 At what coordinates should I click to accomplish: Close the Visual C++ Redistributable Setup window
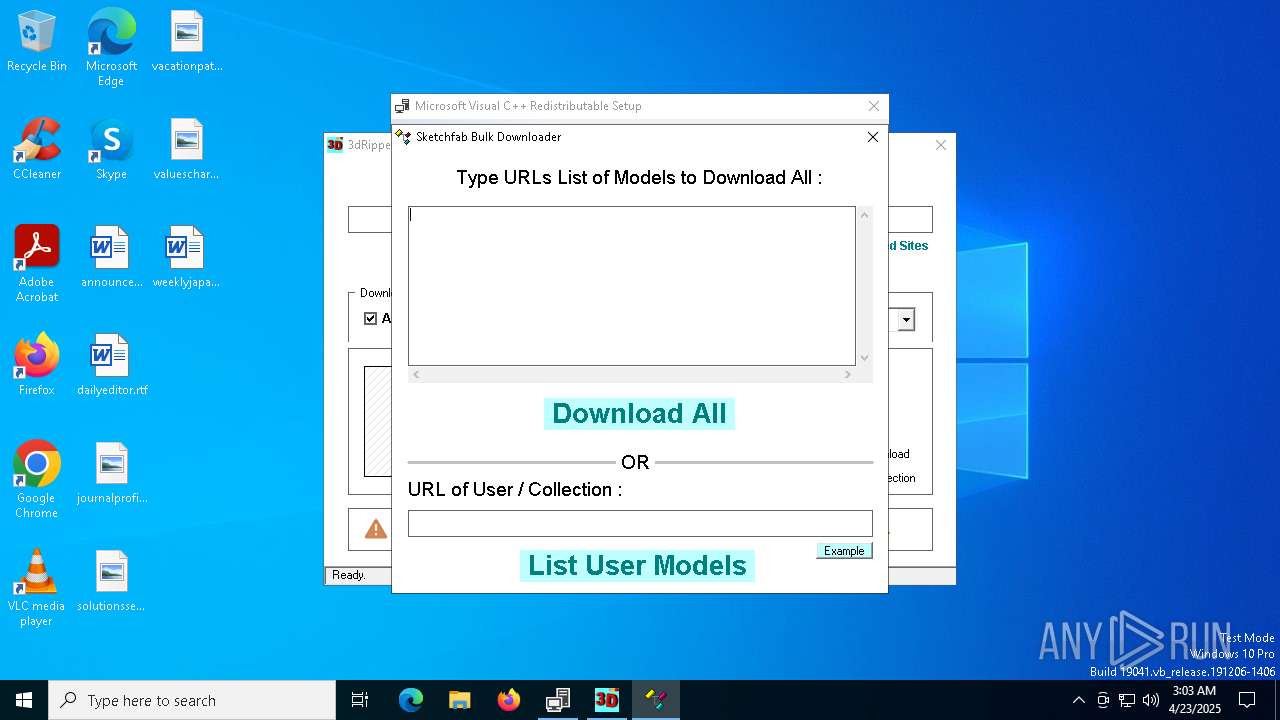tap(874, 106)
